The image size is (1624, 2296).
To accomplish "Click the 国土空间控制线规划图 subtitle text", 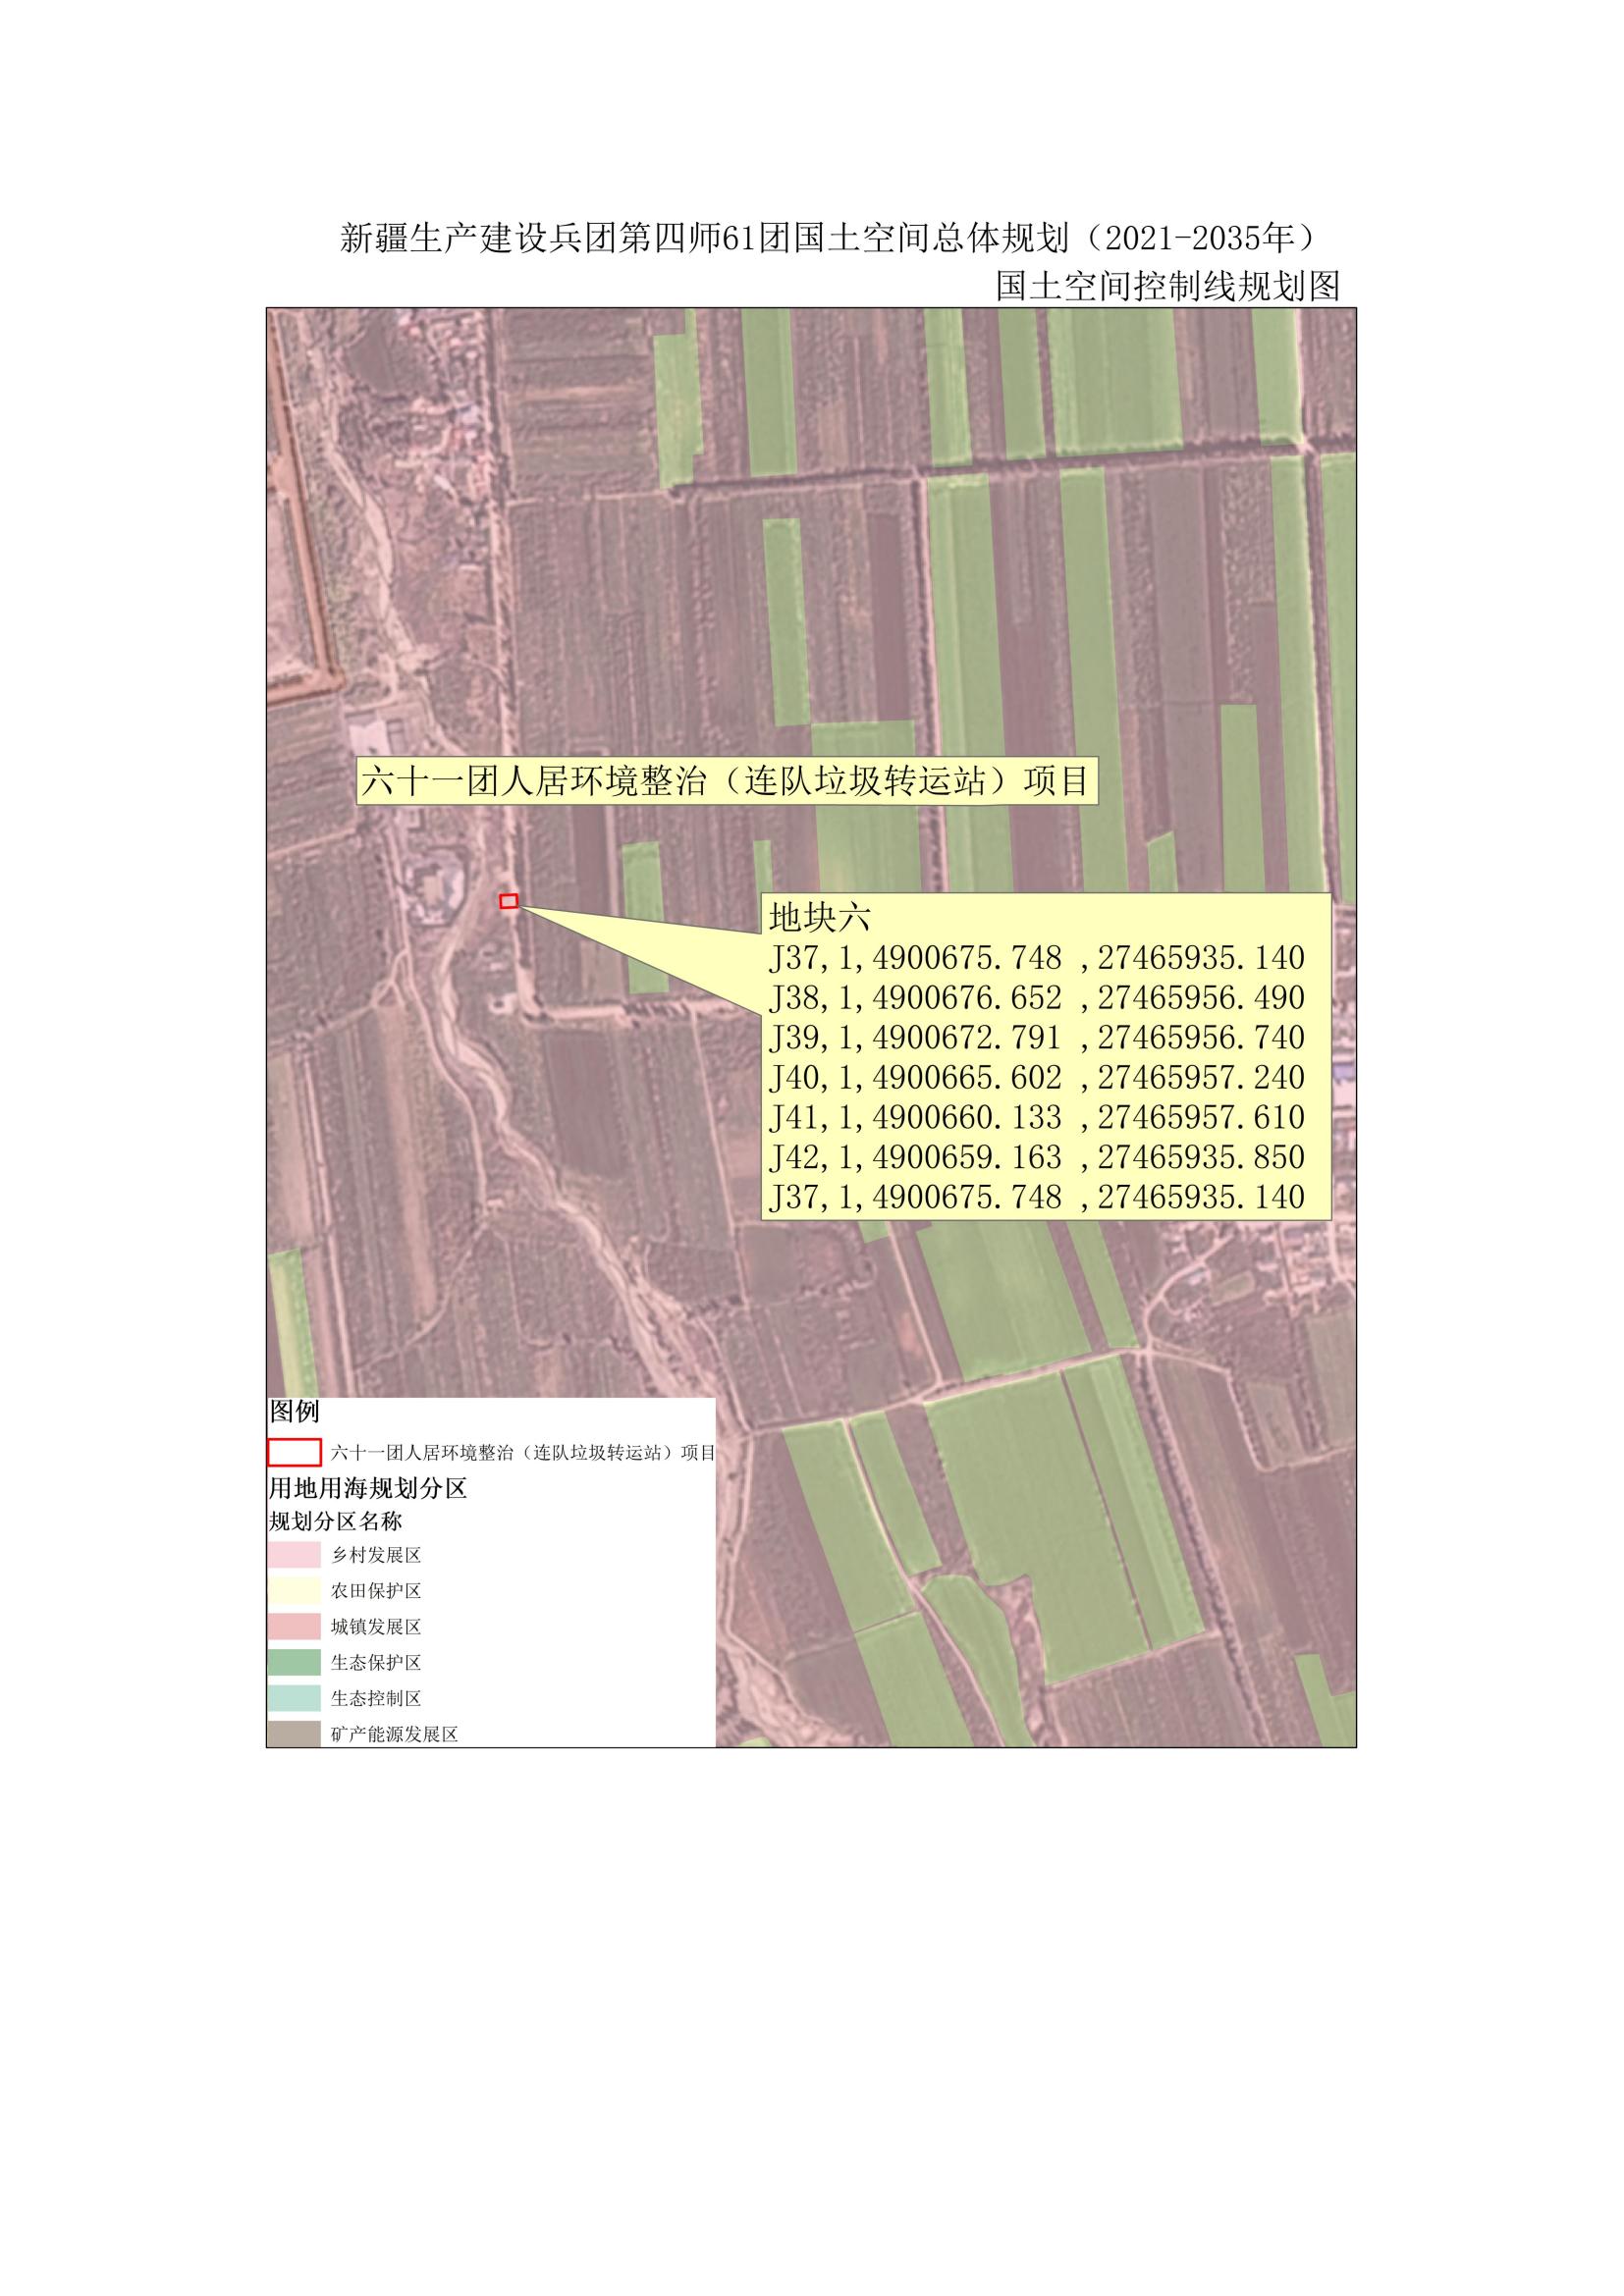I will tap(1166, 287).
